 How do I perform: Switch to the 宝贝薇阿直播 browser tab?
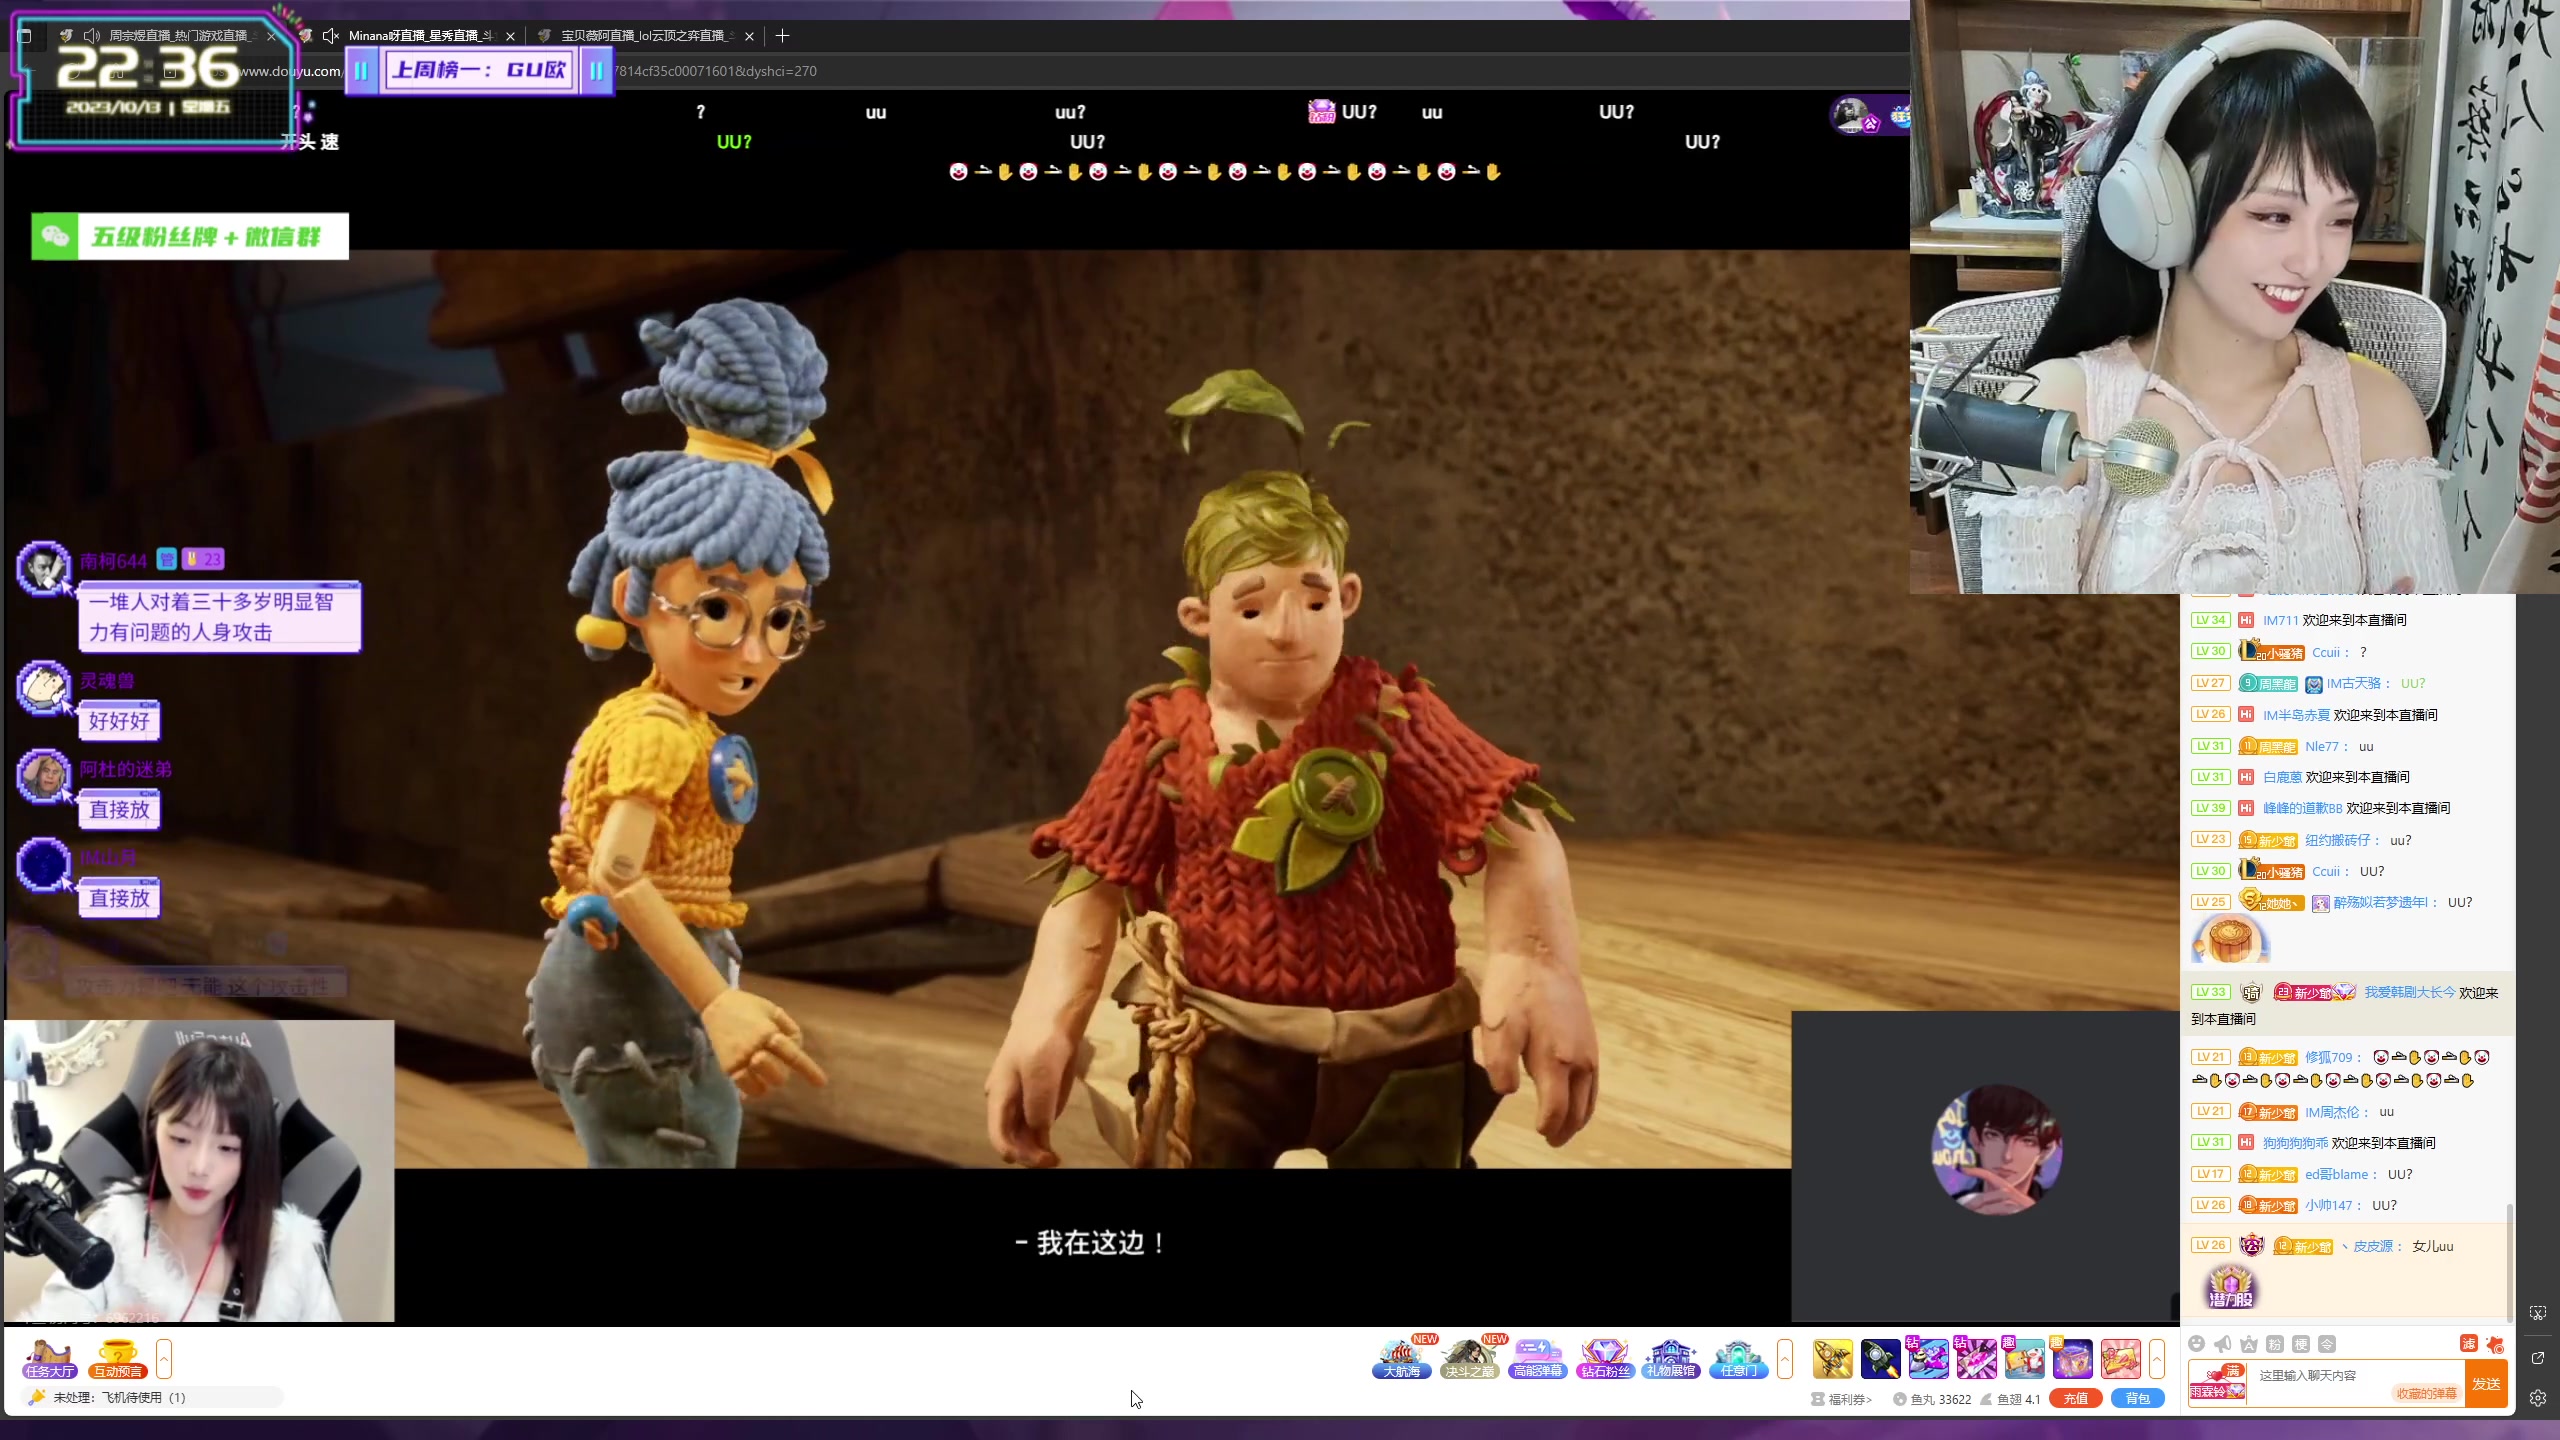point(640,36)
